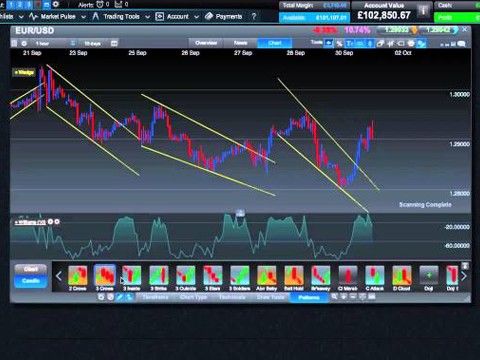Switch to the News tab
Screen dimensions: 480x360
click(240, 43)
